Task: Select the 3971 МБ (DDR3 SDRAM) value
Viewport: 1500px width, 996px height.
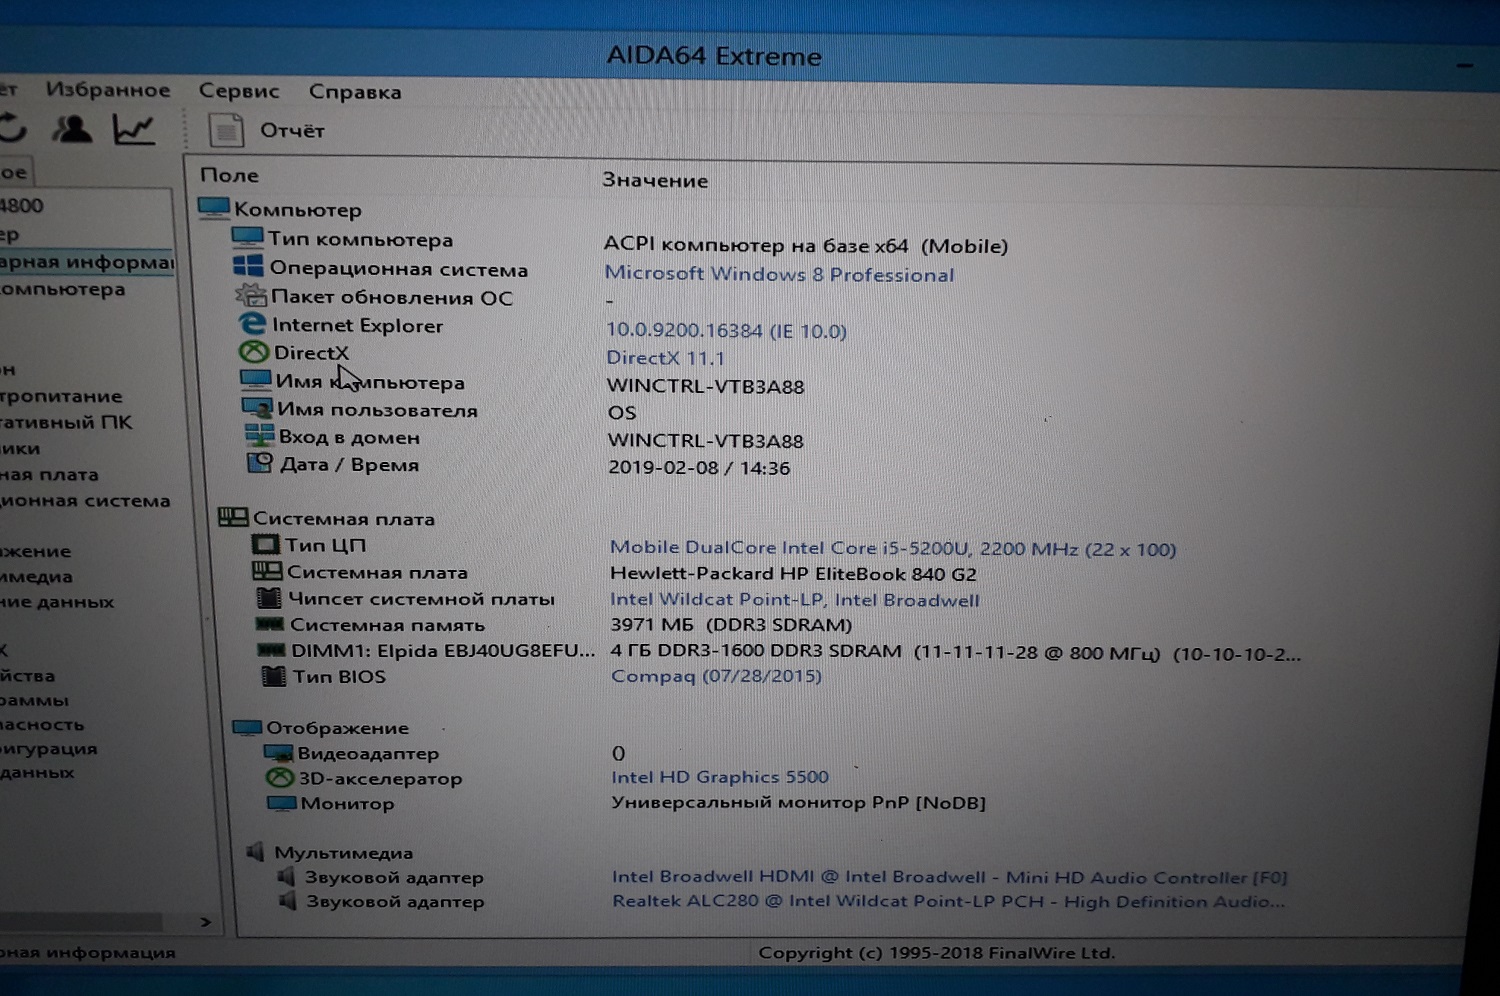Action: (x=731, y=625)
